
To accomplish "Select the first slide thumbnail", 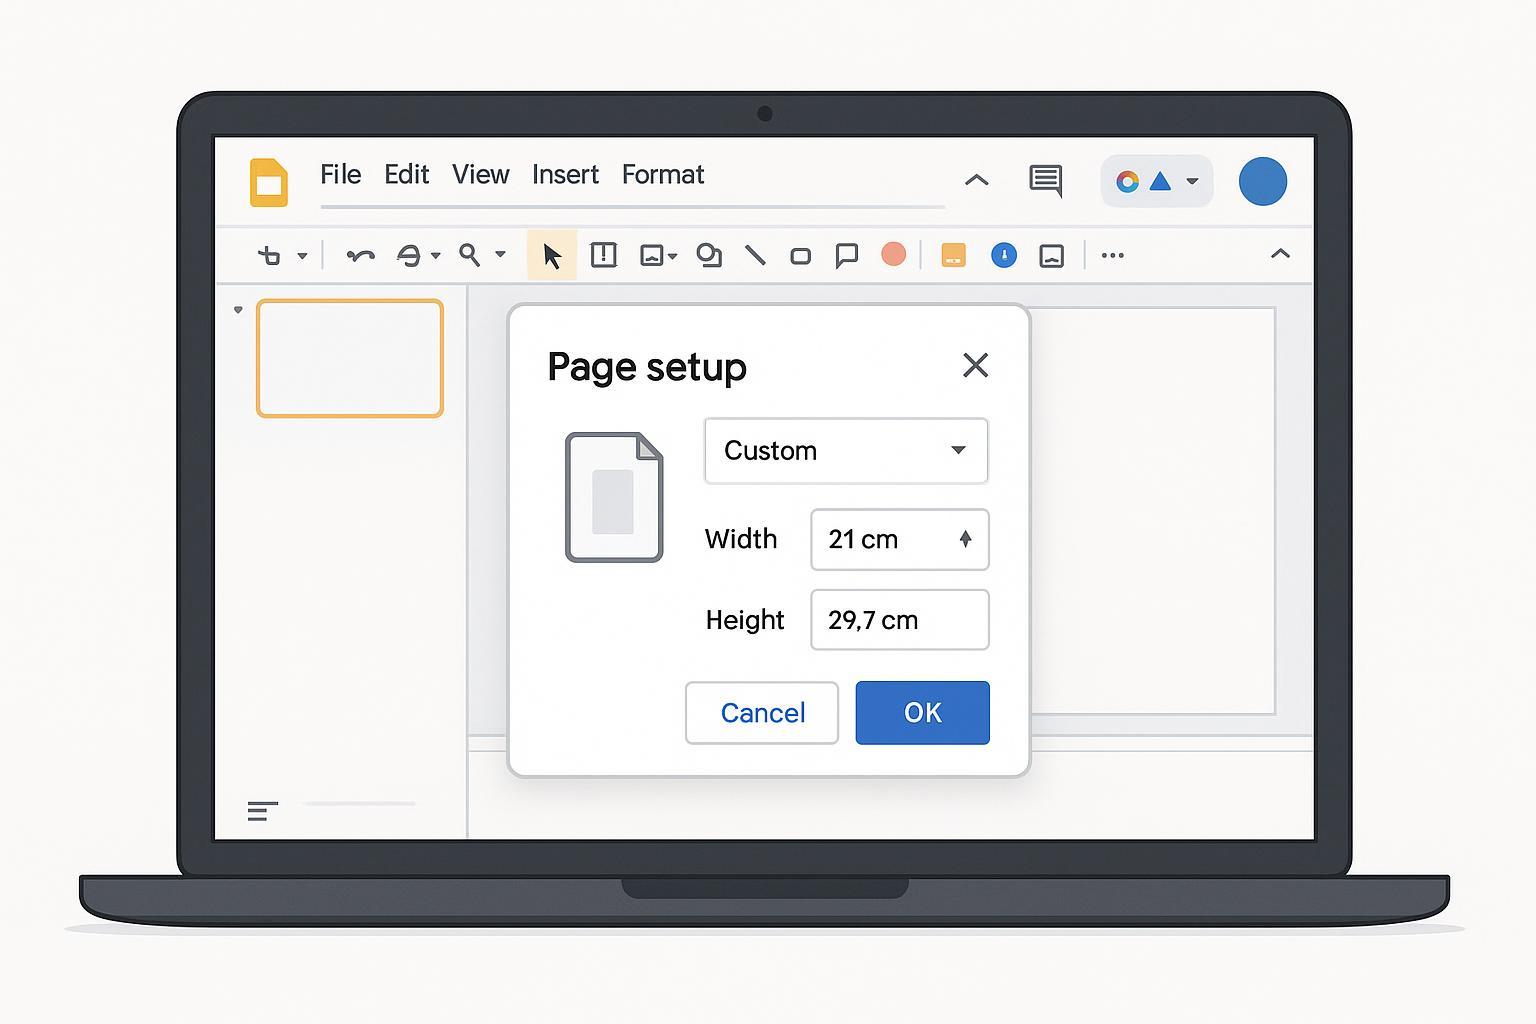I will [350, 358].
